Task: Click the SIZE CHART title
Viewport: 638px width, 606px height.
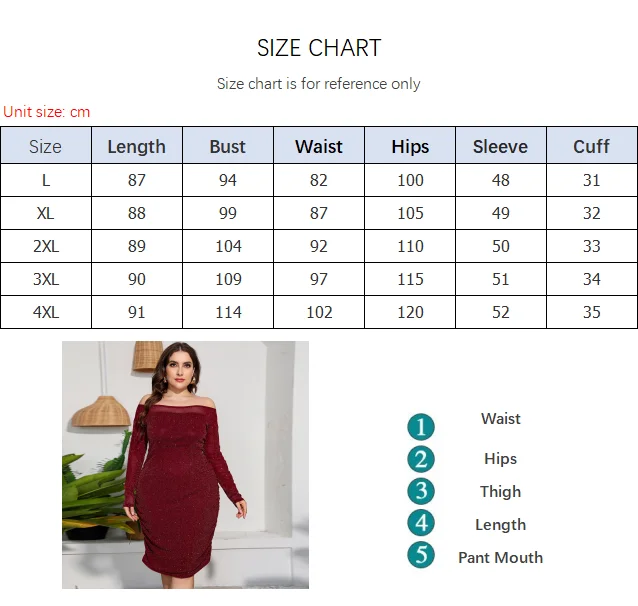Action: coord(319,48)
